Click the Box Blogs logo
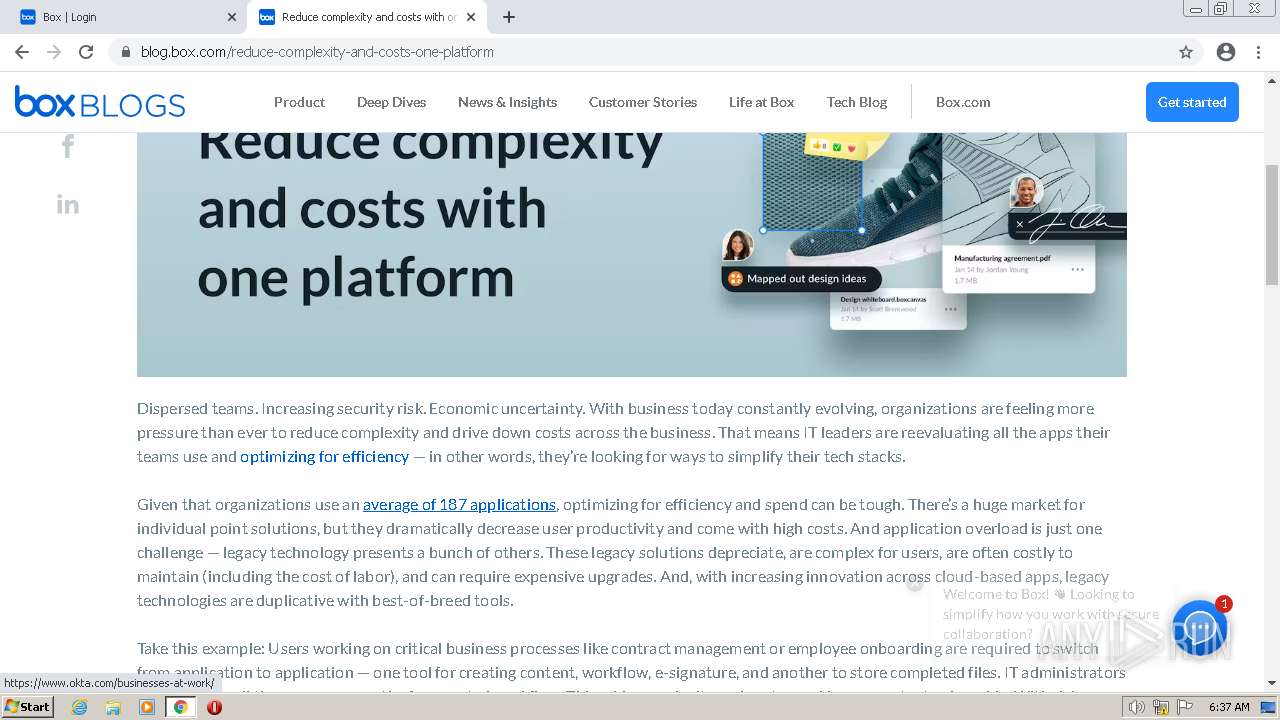Image resolution: width=1280 pixels, height=720 pixels. pos(100,102)
